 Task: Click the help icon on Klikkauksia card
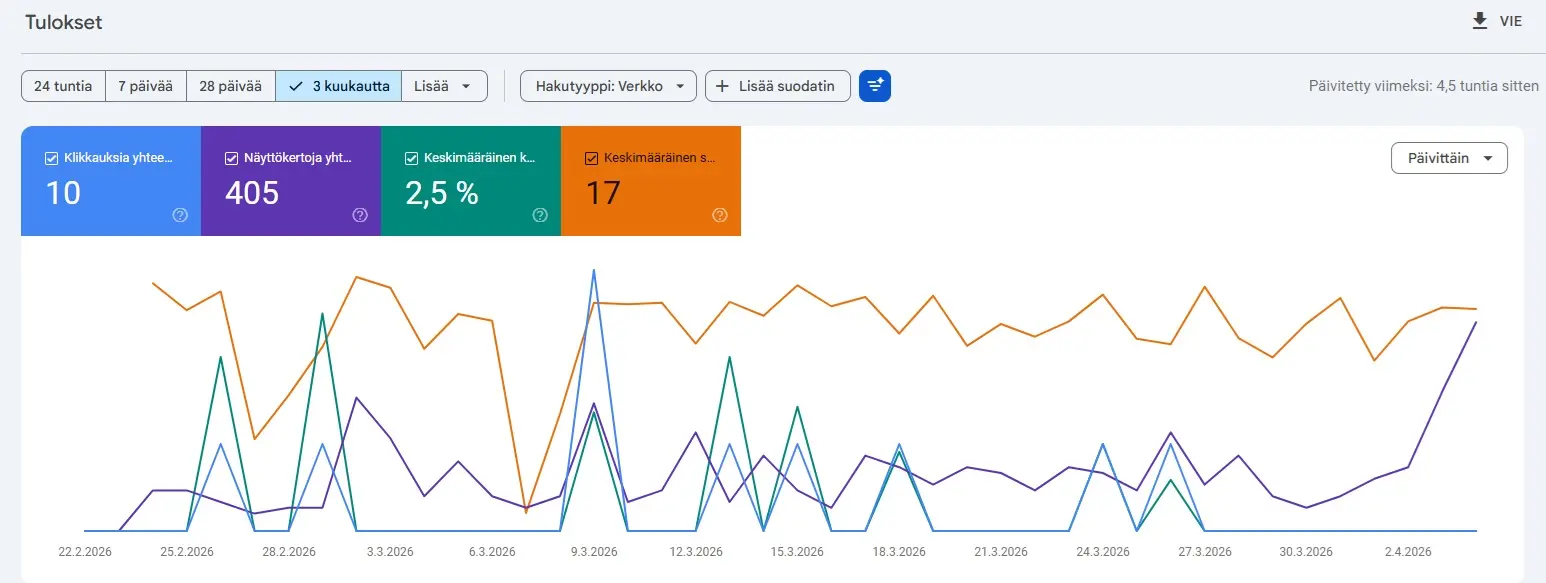tap(181, 214)
